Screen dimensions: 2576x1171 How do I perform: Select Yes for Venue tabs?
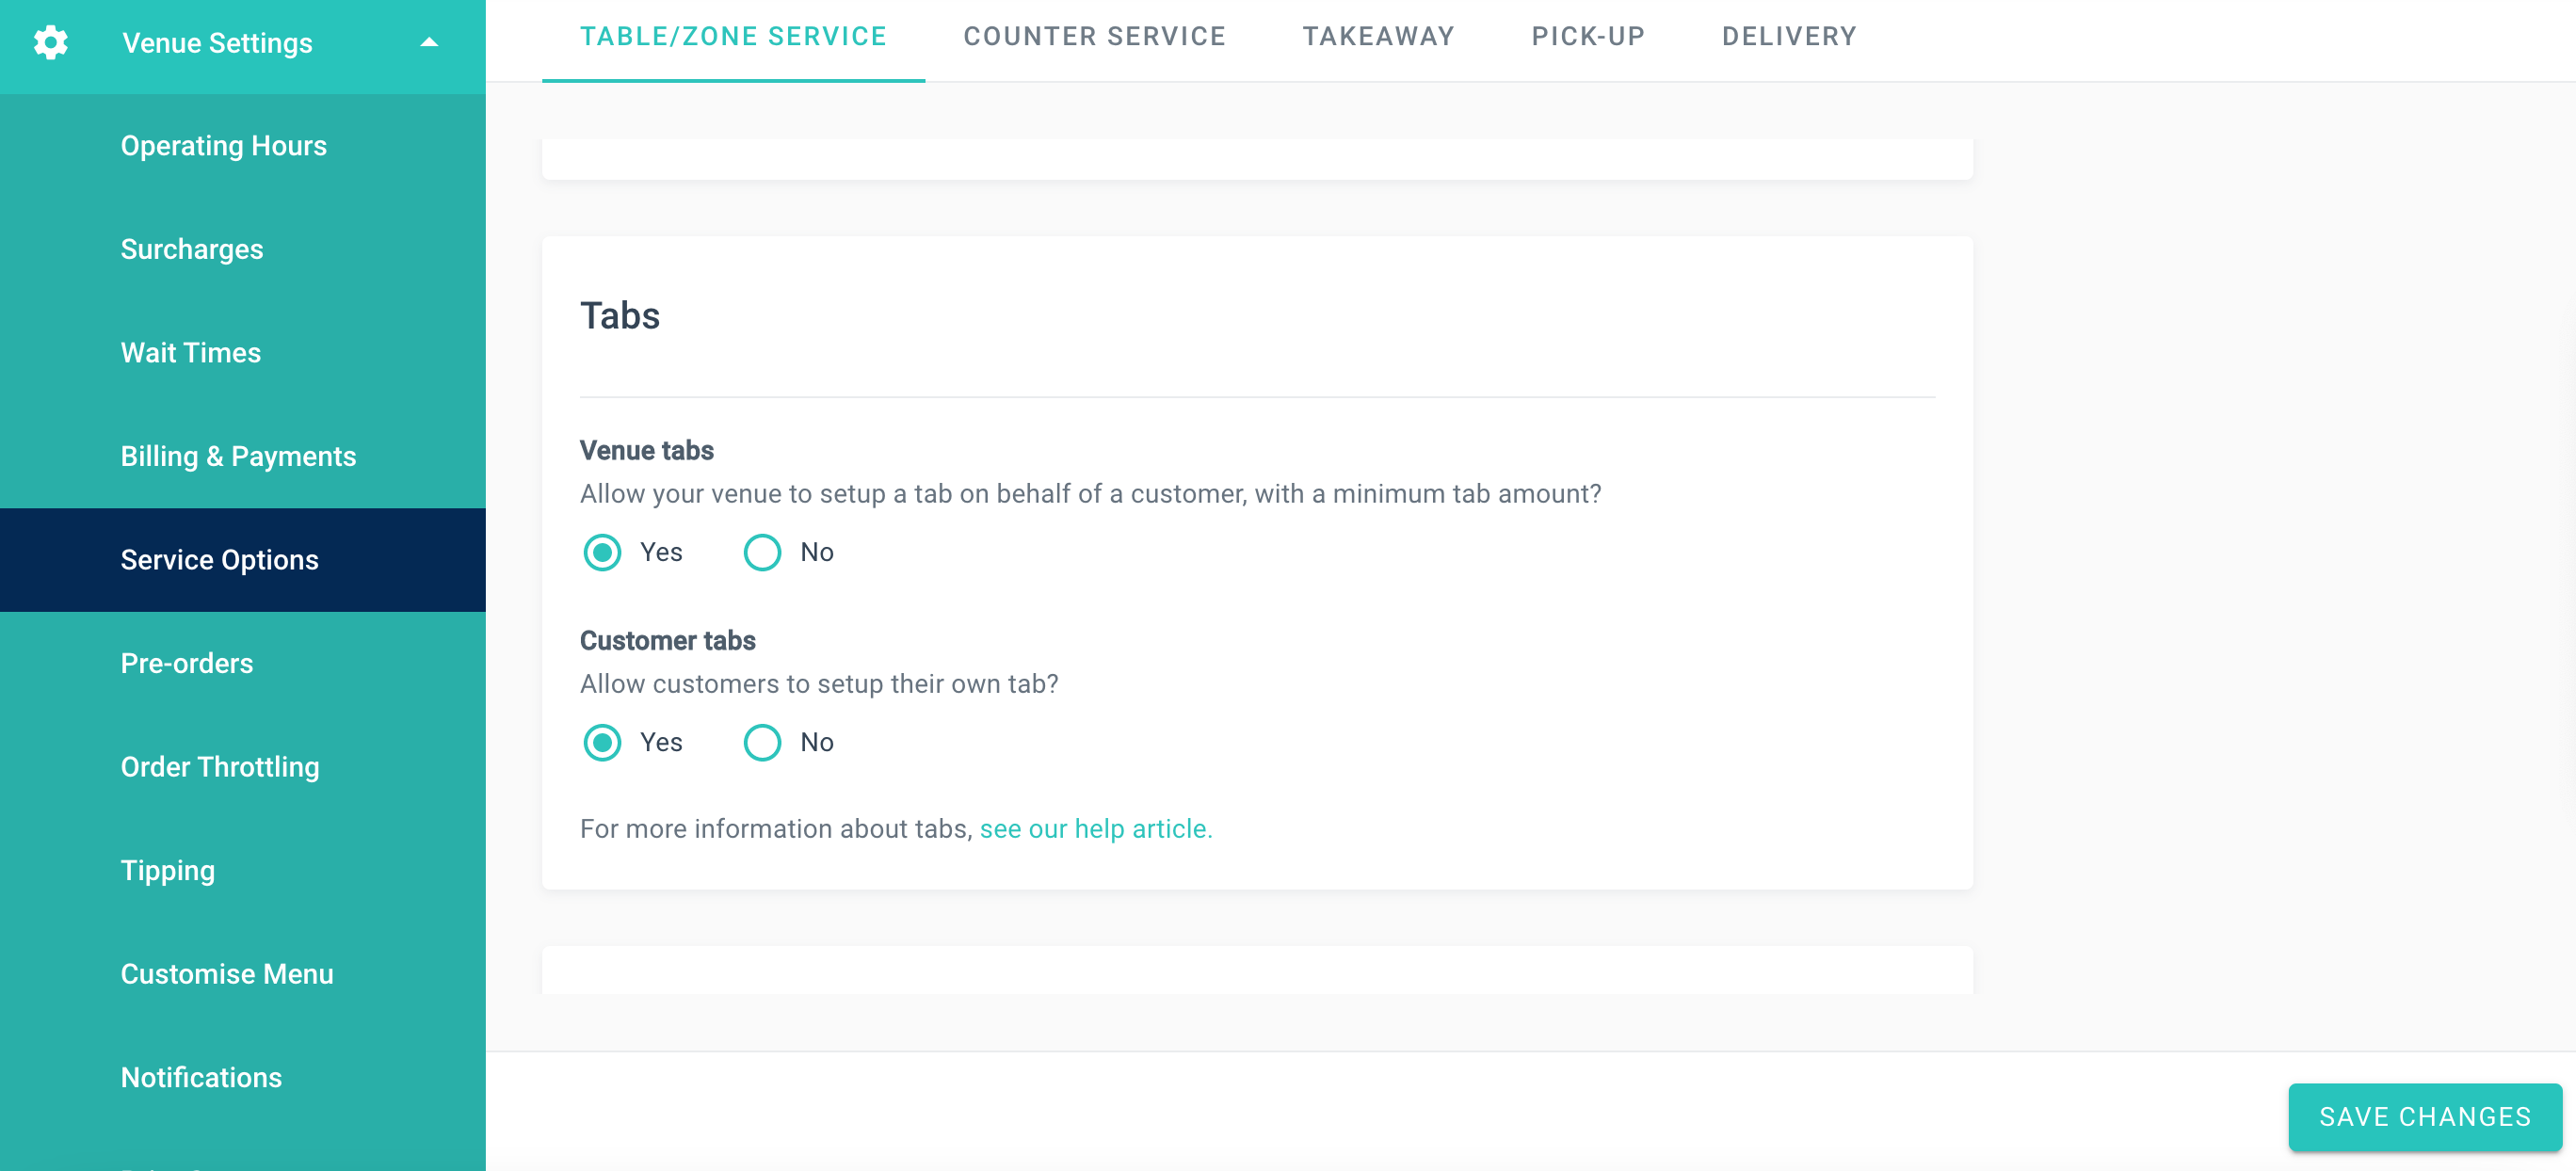[602, 552]
